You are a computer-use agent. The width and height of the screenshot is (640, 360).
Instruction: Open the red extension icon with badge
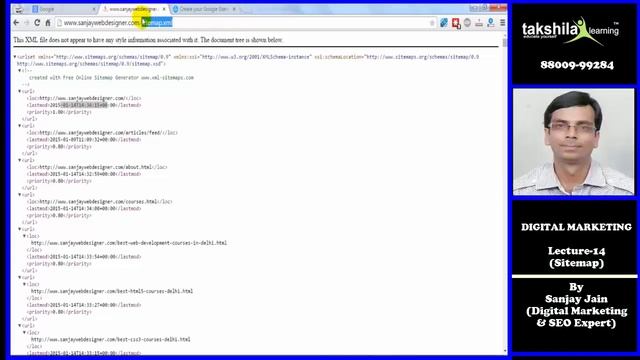(x=456, y=23)
